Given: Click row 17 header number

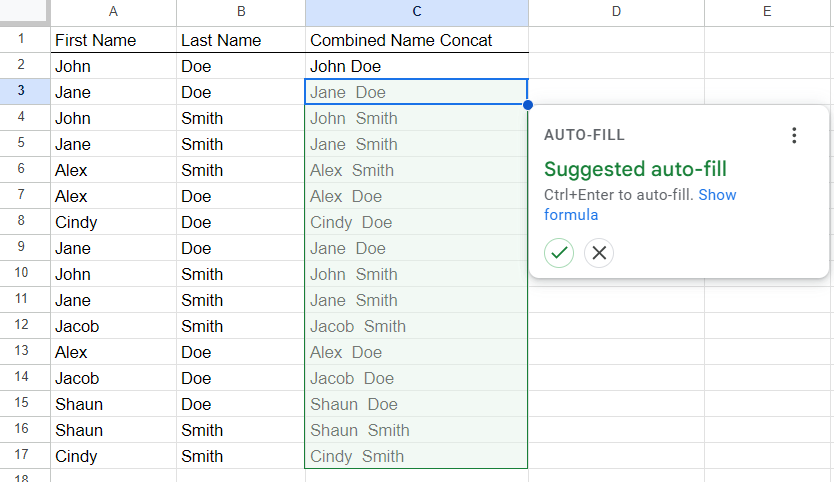Looking at the screenshot, I should coord(21,455).
